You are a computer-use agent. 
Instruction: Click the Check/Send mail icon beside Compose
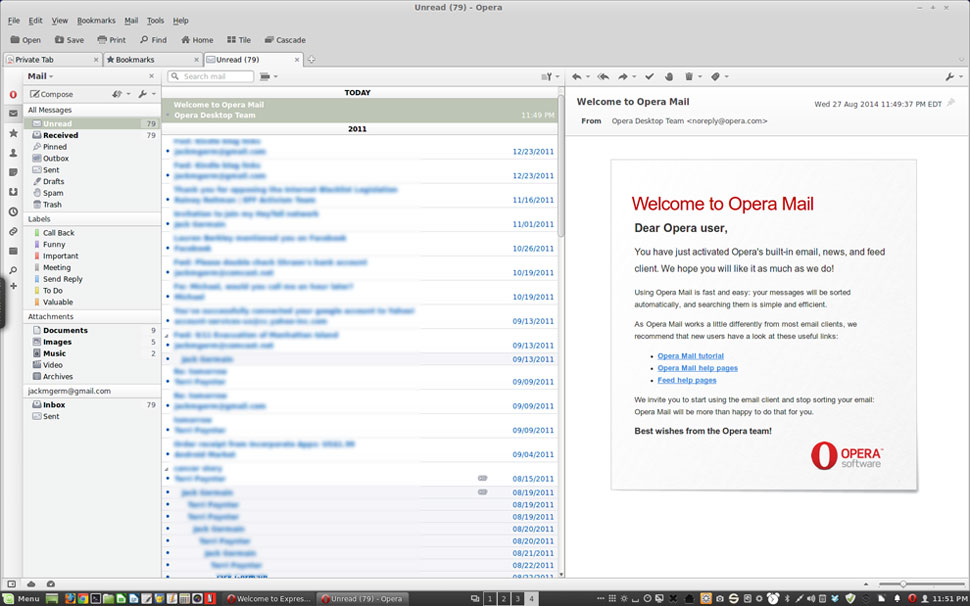[117, 94]
